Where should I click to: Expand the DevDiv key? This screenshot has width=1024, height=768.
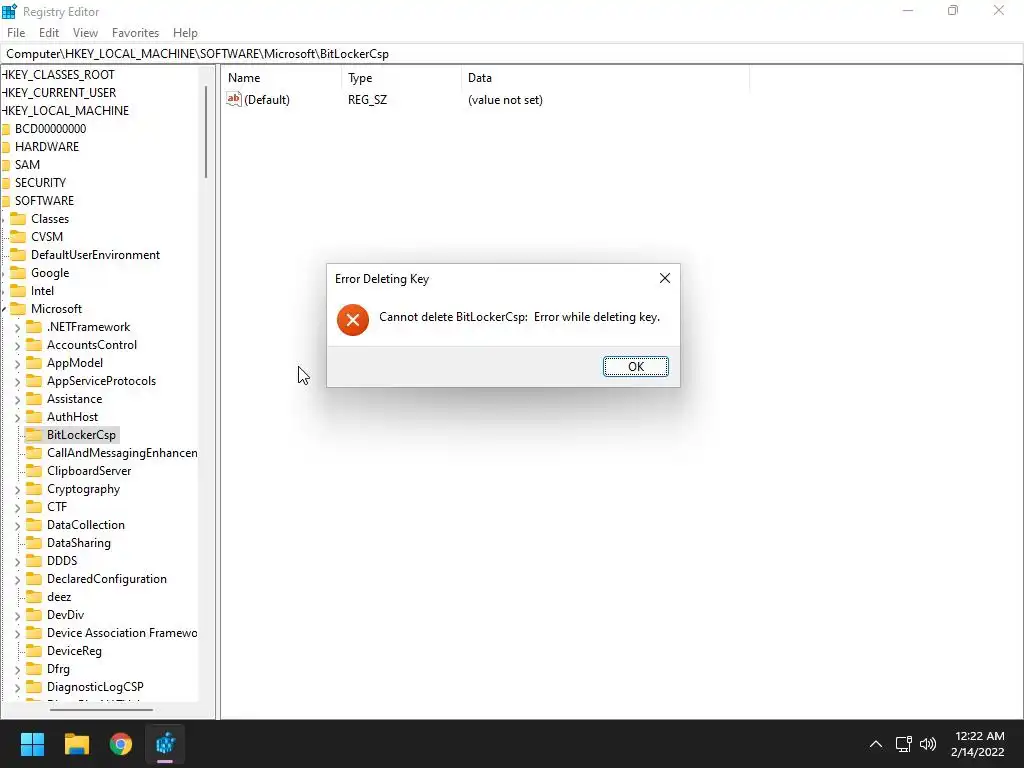[18, 615]
